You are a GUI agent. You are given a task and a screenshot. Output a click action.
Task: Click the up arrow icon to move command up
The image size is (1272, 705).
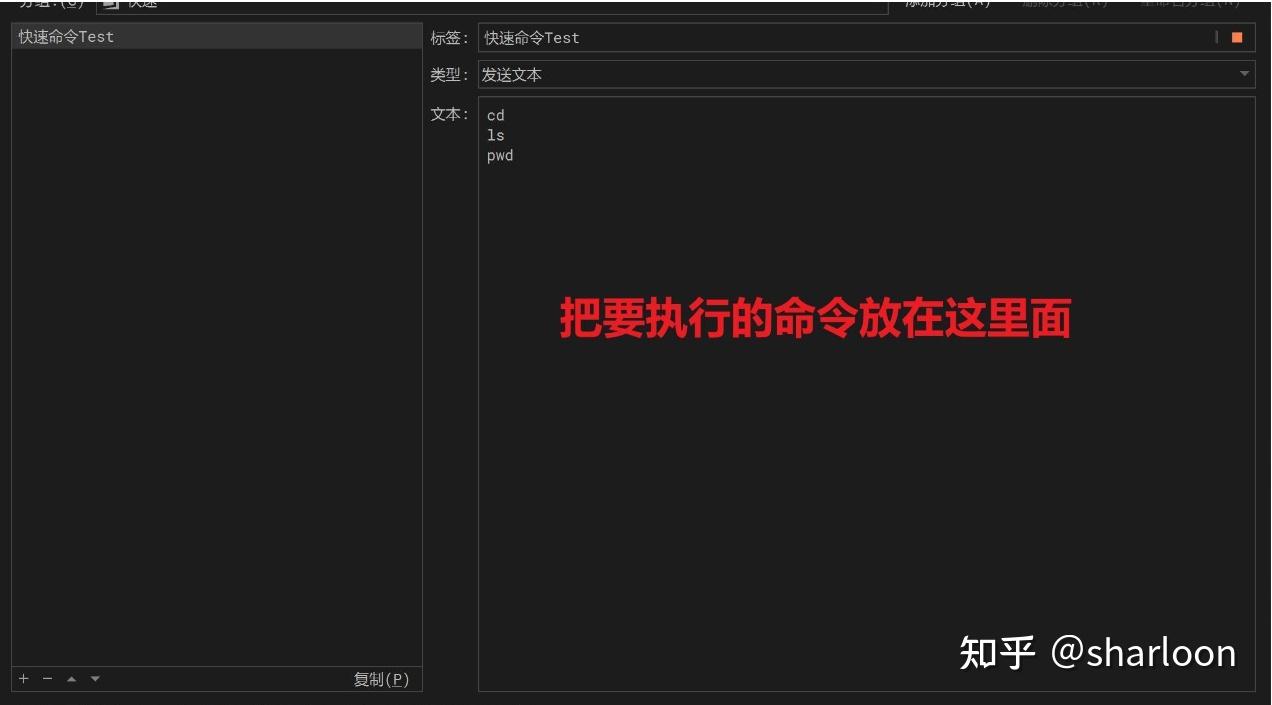tap(70, 678)
